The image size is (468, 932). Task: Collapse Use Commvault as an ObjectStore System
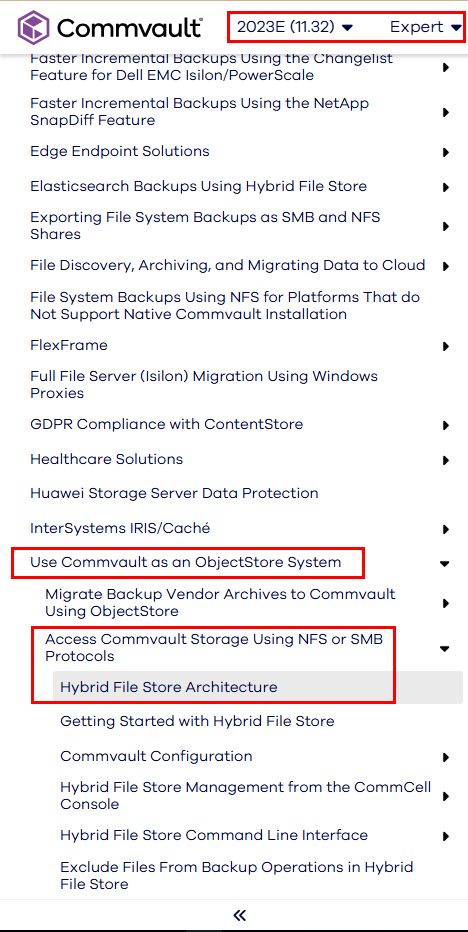click(x=445, y=563)
